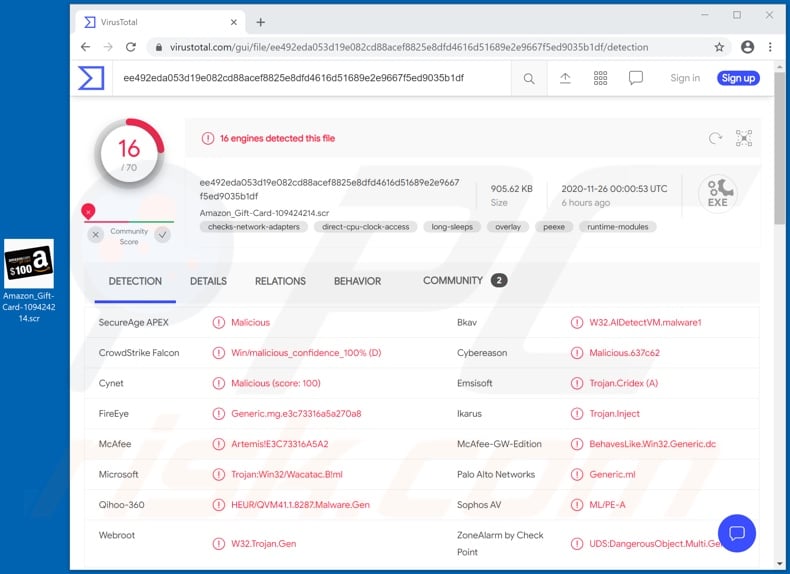
Task: Click W32.Trojan.Gen Webroot result
Action: pyautogui.click(x=264, y=544)
